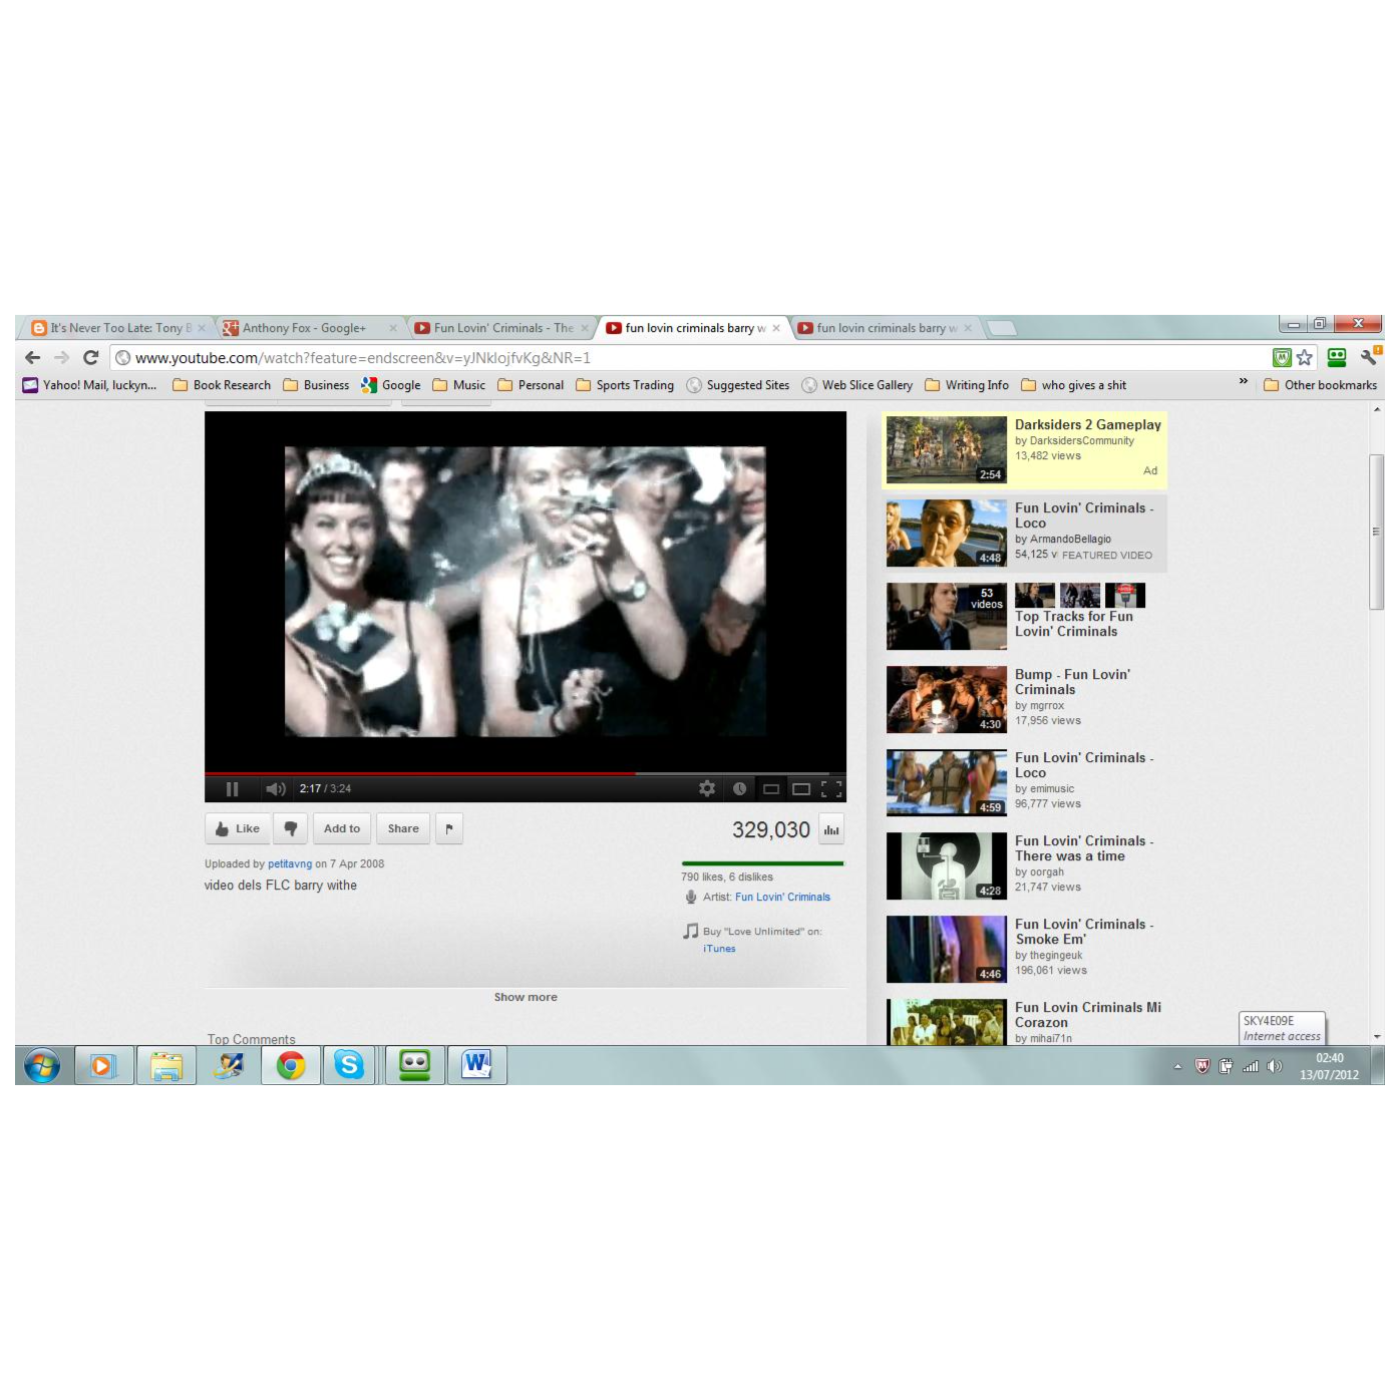
Task: Click the thumbs-down dislike button
Action: pyautogui.click(x=291, y=829)
